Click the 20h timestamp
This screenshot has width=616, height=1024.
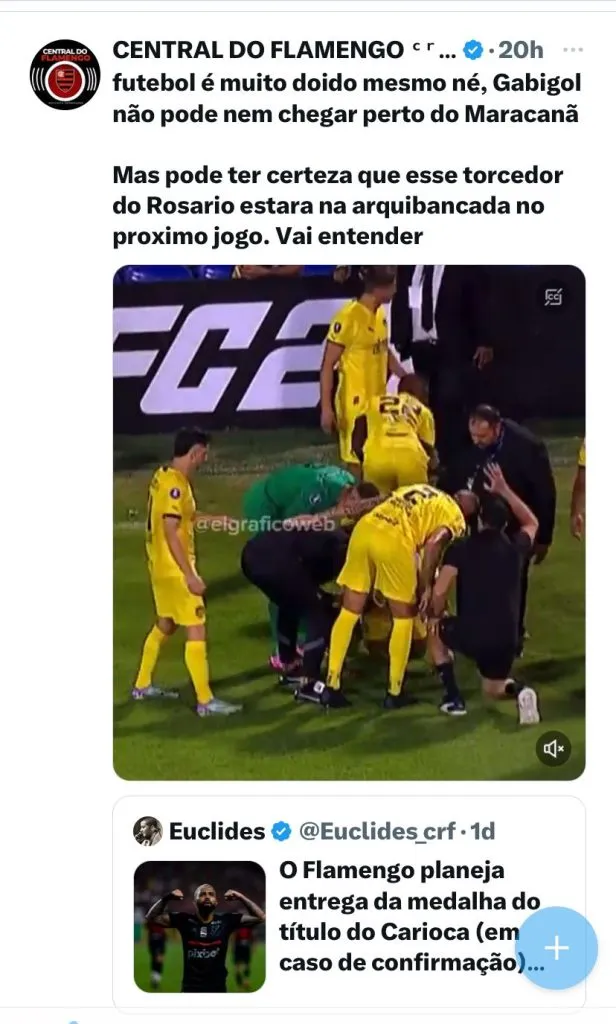point(520,50)
